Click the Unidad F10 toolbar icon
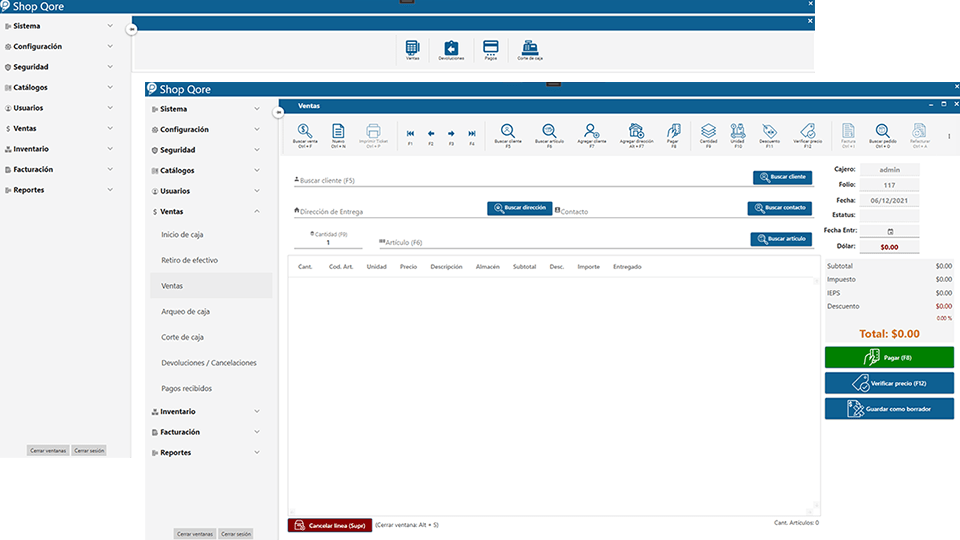Viewport: 960px width, 540px height. point(738,135)
